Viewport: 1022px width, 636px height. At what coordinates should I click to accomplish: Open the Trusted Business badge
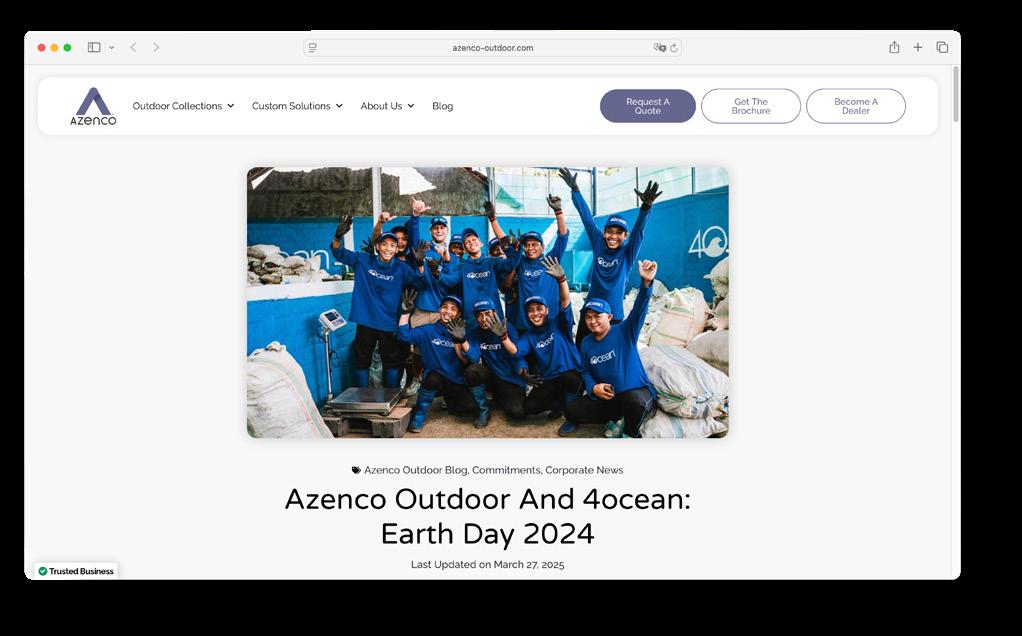click(x=76, y=571)
